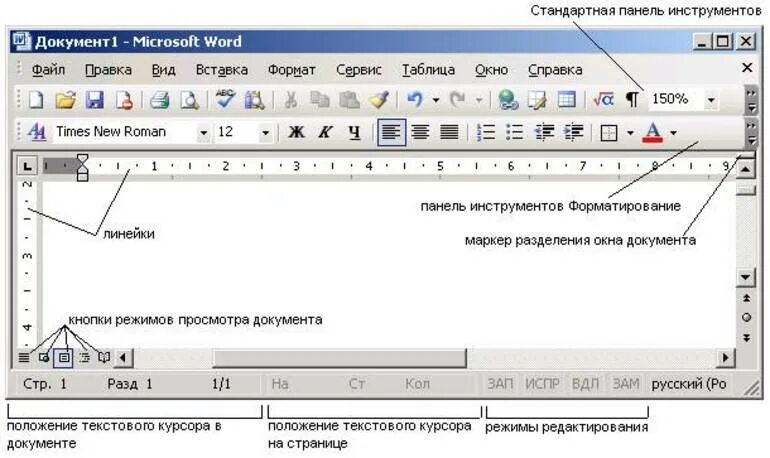Click ЗАП macro recording status indicator

pyautogui.click(x=500, y=383)
